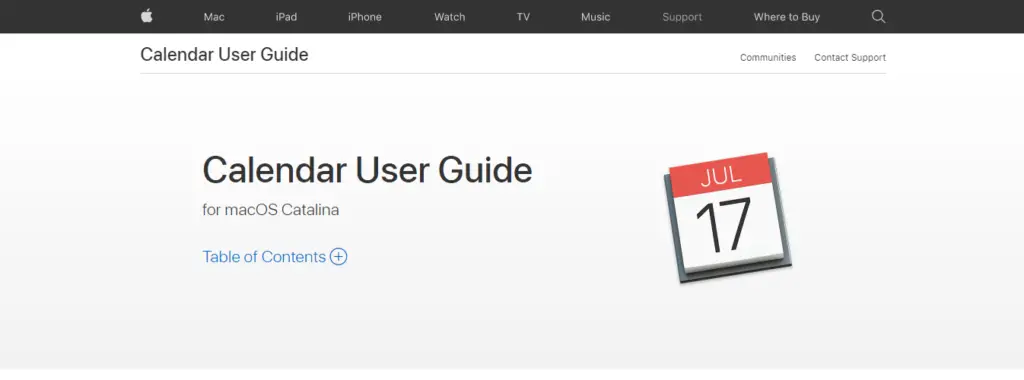Click the number 17 on calendar icon
The width and height of the screenshot is (1024, 380).
point(723,227)
